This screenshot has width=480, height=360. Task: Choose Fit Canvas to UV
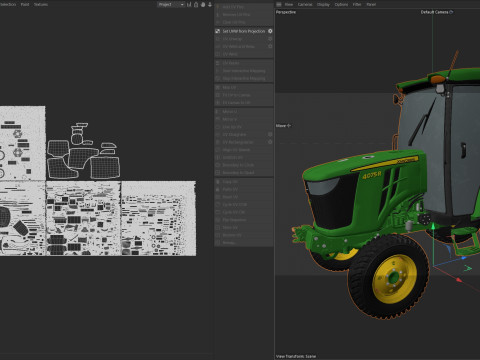[244, 103]
